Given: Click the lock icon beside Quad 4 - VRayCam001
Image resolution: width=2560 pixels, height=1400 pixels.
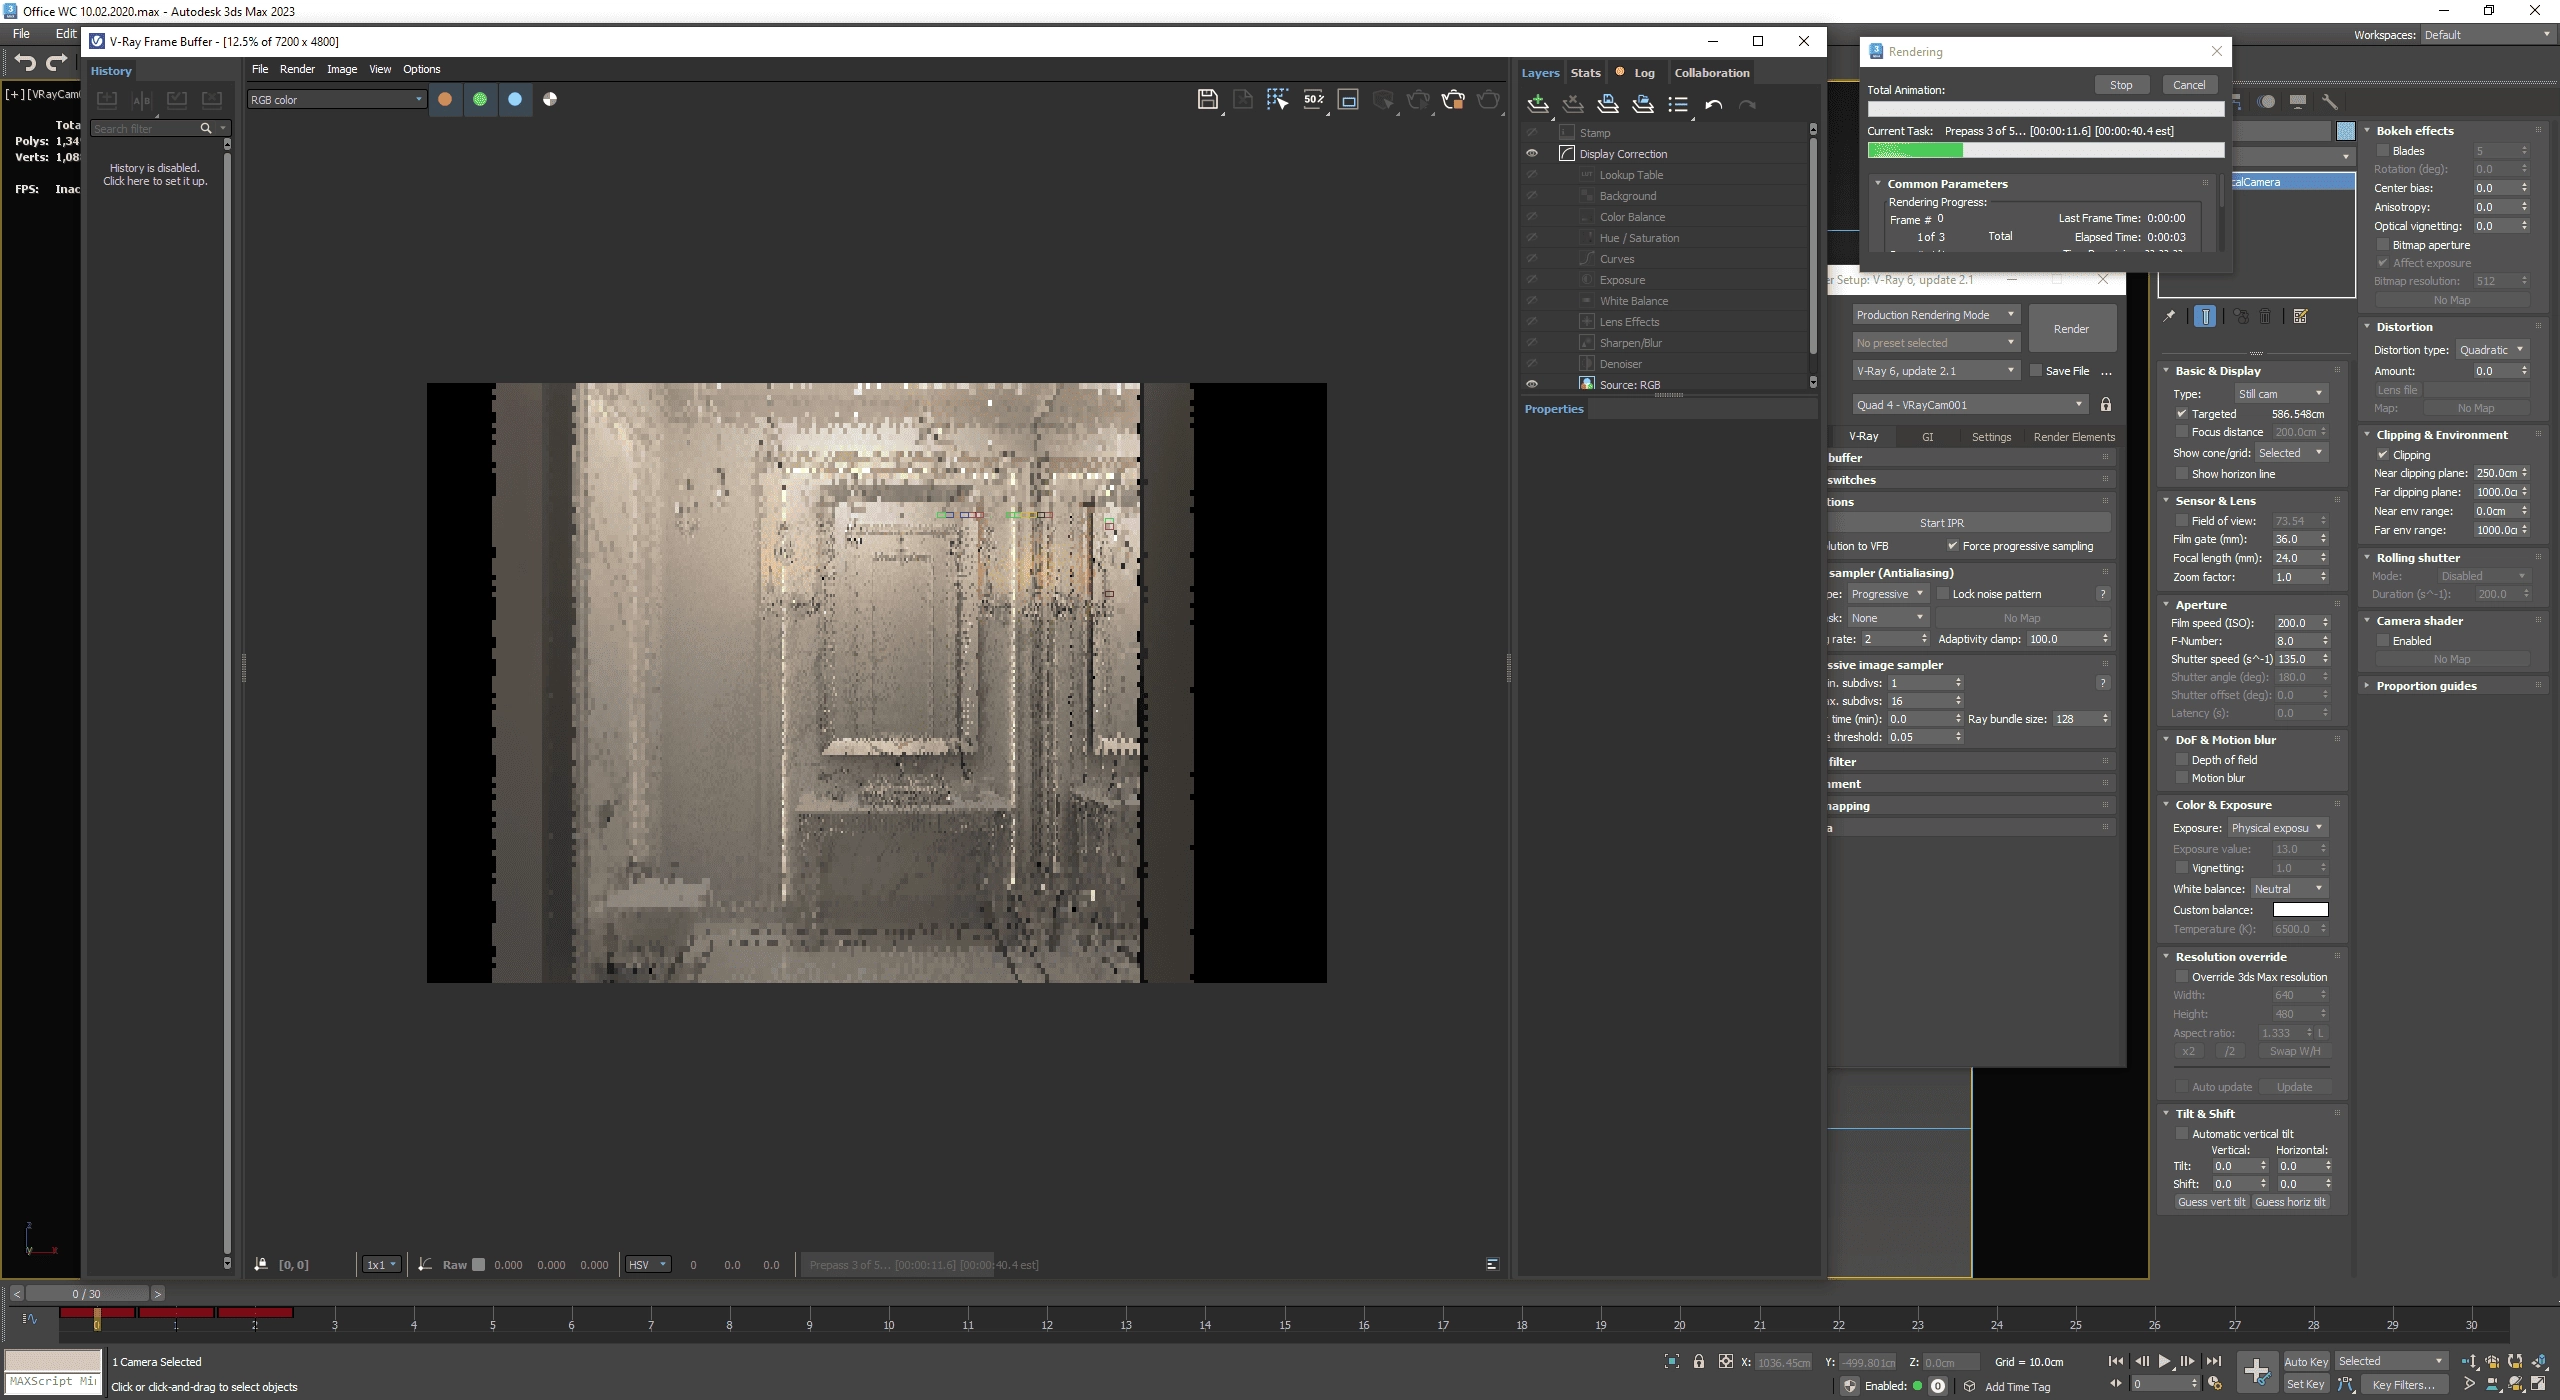Looking at the screenshot, I should (2106, 404).
